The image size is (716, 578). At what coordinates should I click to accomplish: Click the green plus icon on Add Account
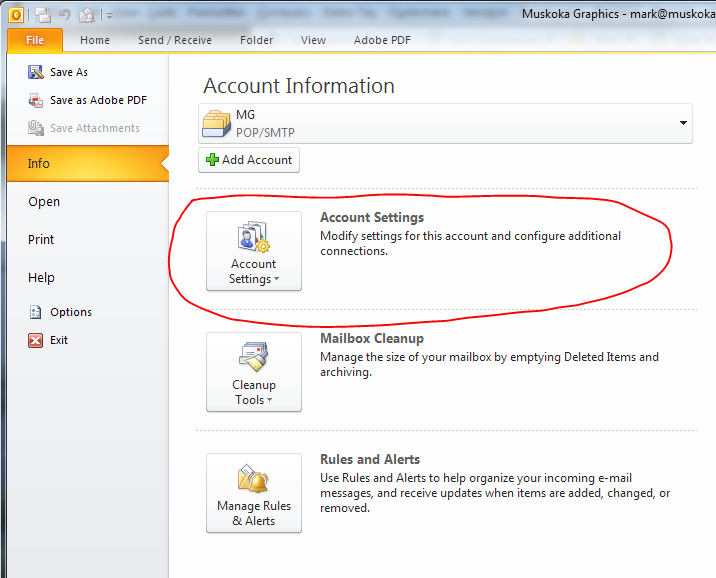(x=212, y=160)
